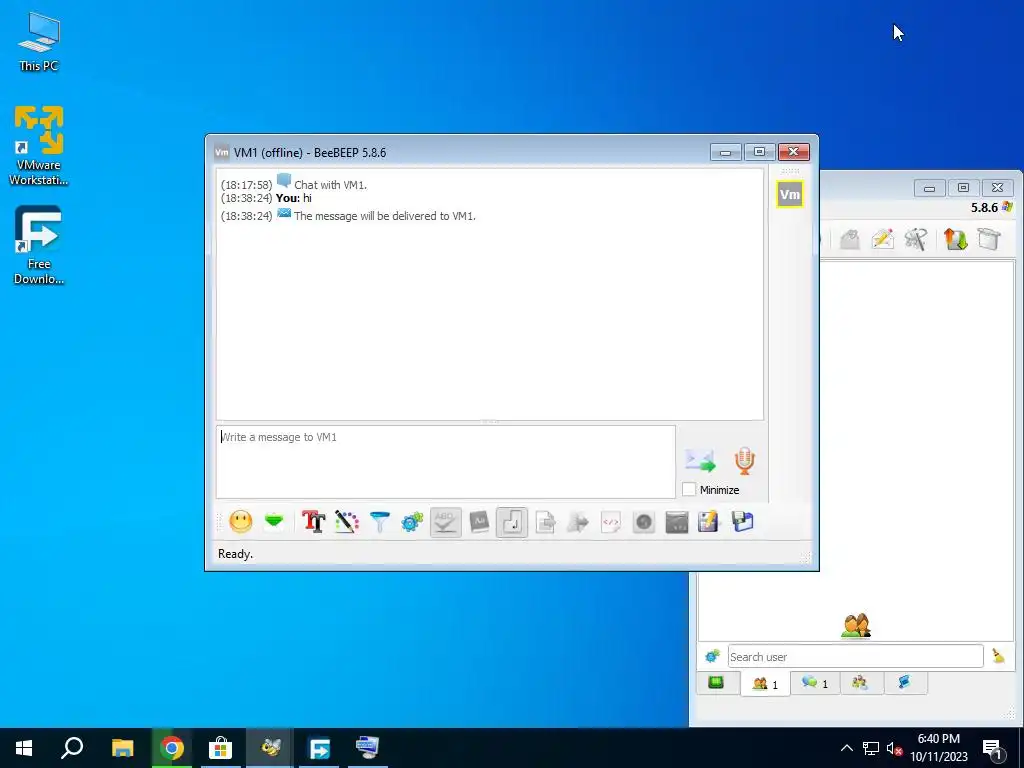The image size is (1024, 768).
Task: Enable the Minimize checkbox
Action: pyautogui.click(x=689, y=489)
